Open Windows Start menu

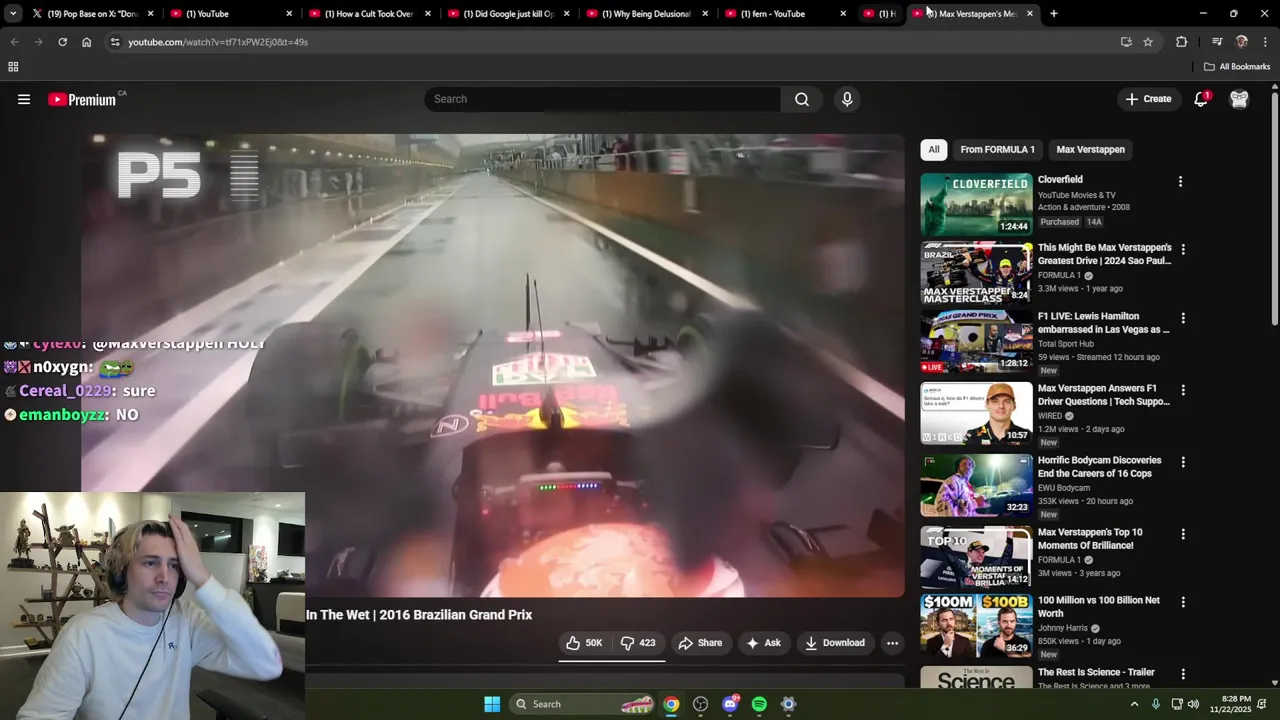pyautogui.click(x=492, y=704)
